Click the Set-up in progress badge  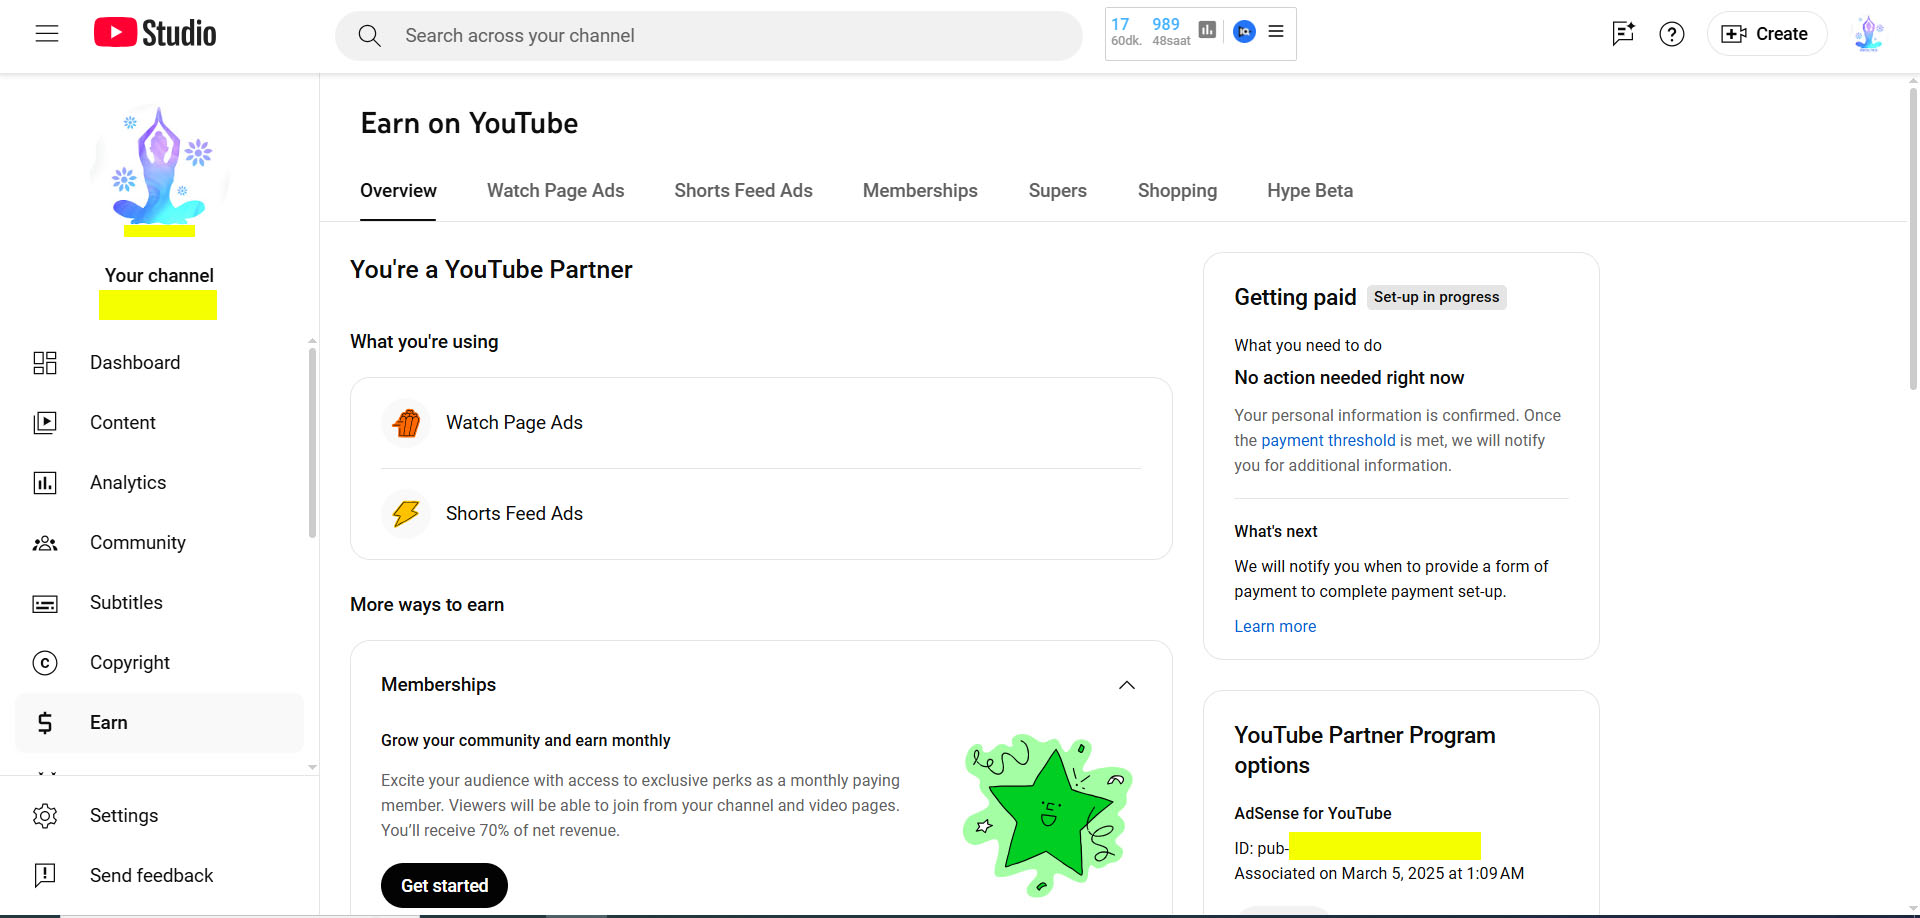click(1436, 297)
